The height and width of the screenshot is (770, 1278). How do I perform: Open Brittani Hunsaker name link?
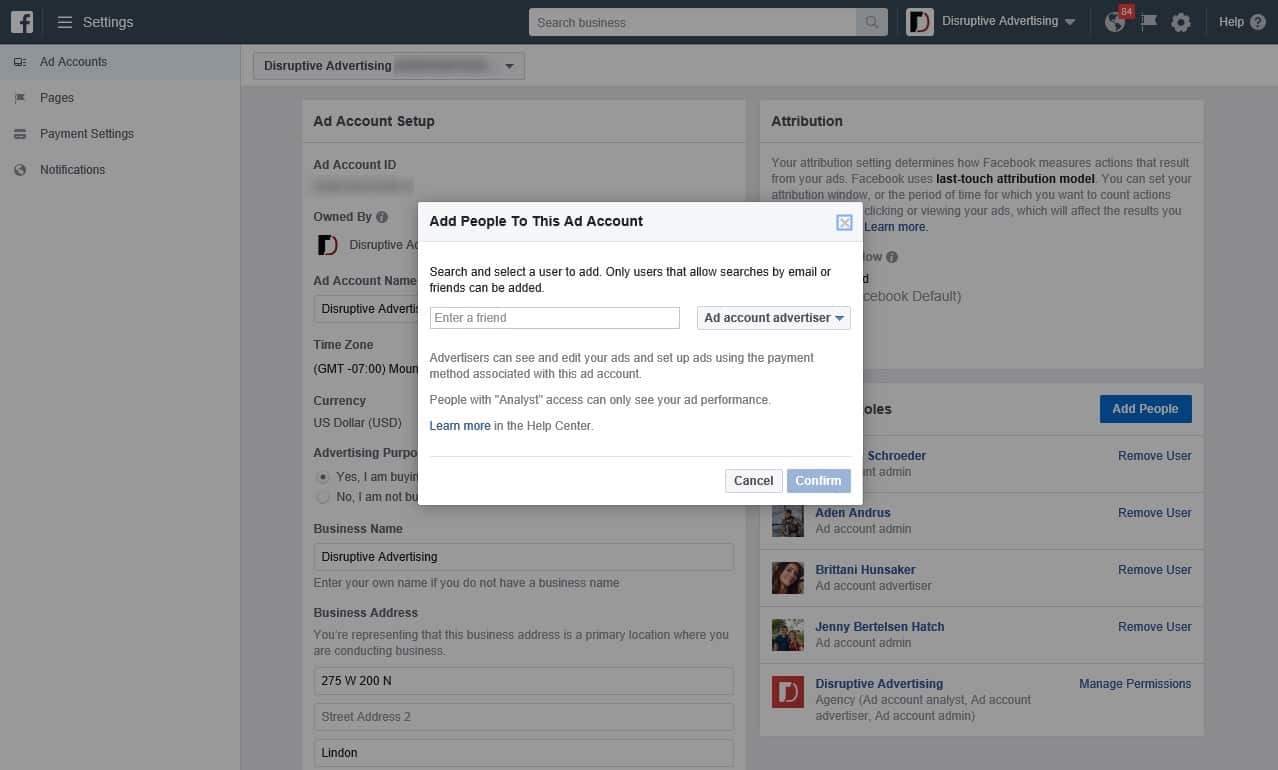[865, 570]
